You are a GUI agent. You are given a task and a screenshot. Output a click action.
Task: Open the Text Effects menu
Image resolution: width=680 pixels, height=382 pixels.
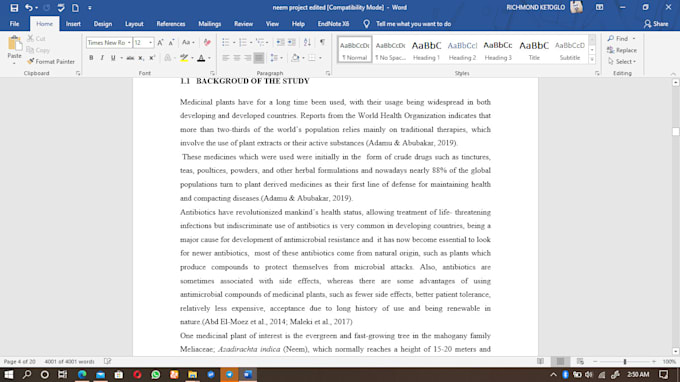click(x=169, y=58)
